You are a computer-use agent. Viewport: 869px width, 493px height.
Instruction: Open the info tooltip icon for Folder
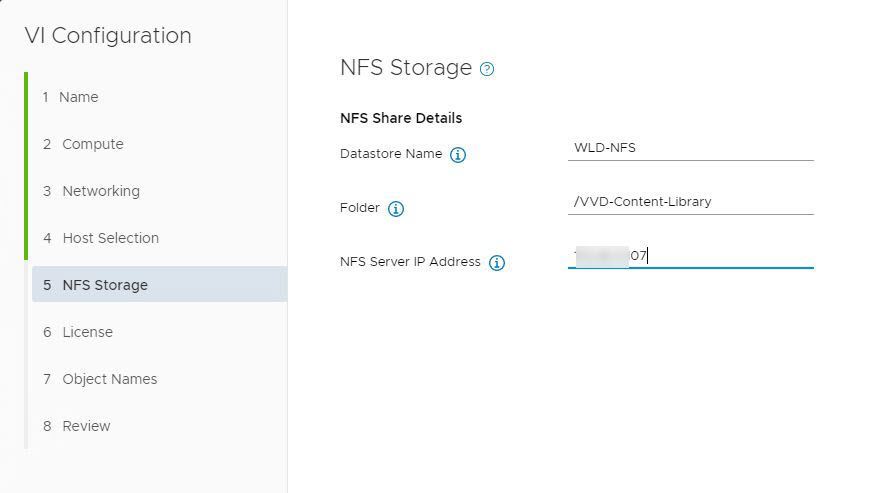coord(396,209)
